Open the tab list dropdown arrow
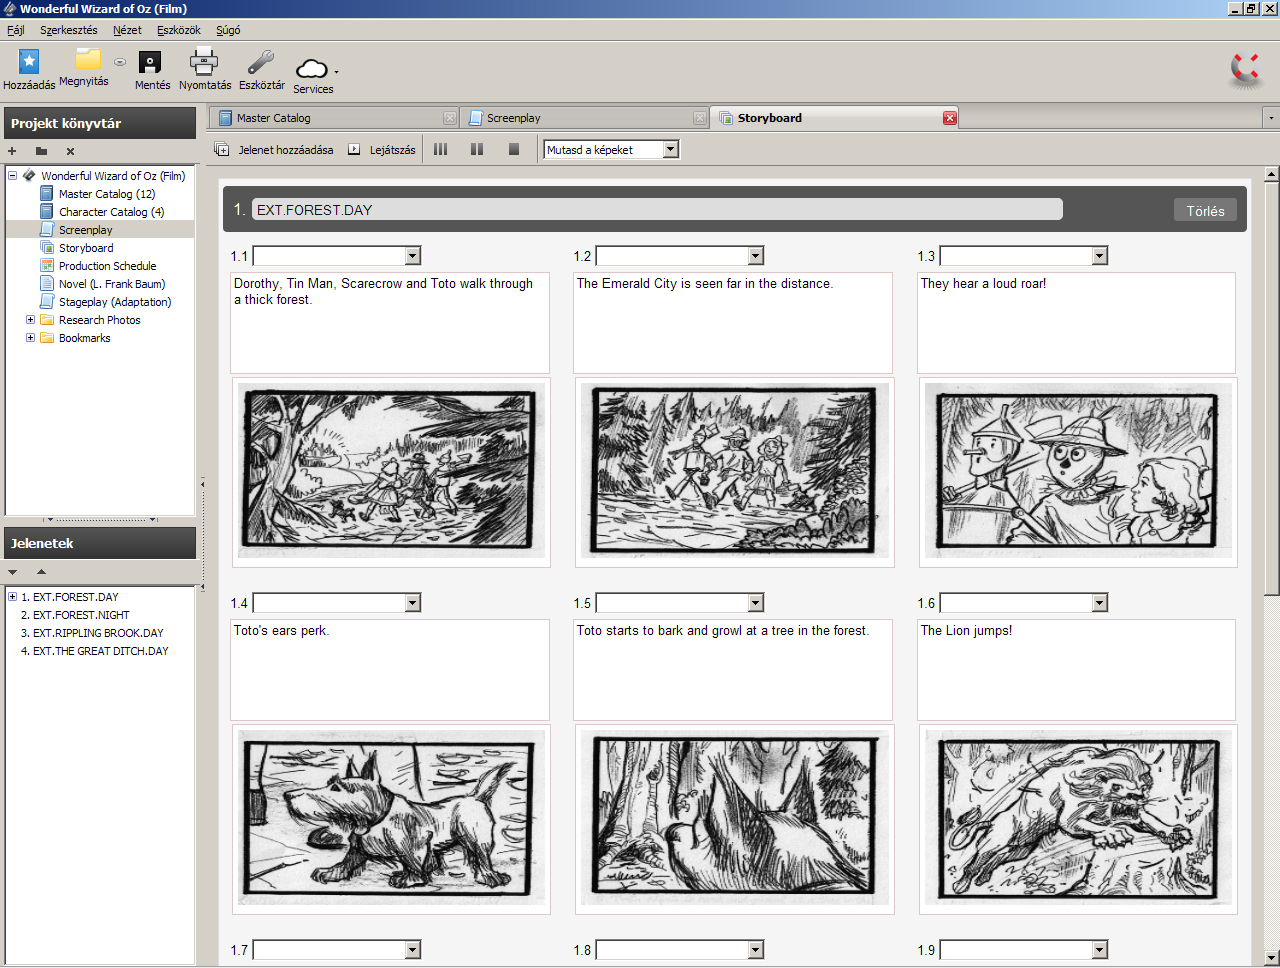This screenshot has height=968, width=1280. (x=1271, y=118)
